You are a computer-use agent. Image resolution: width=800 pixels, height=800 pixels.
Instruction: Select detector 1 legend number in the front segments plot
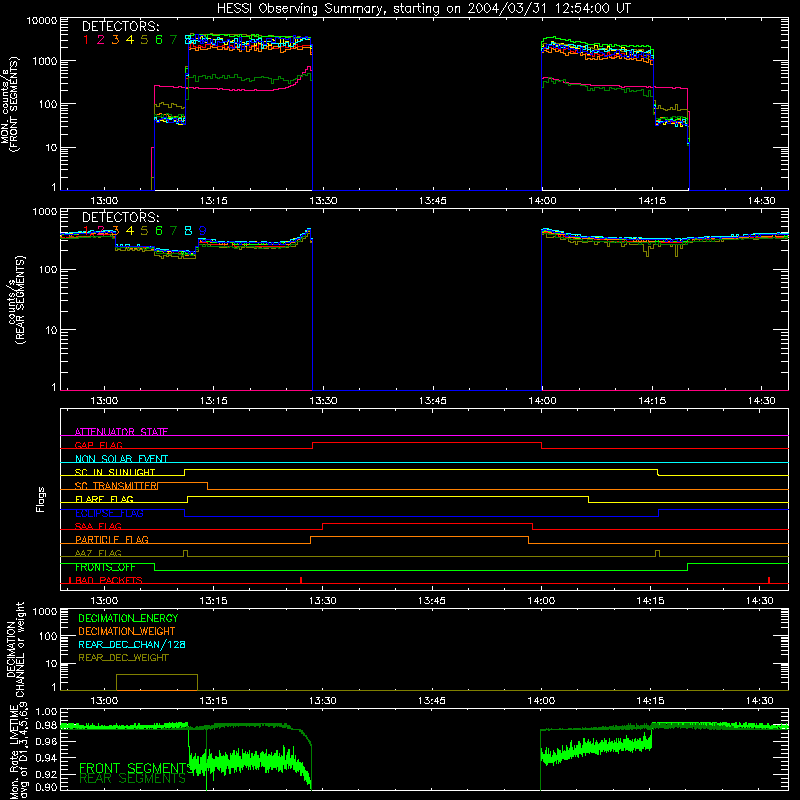(86, 40)
